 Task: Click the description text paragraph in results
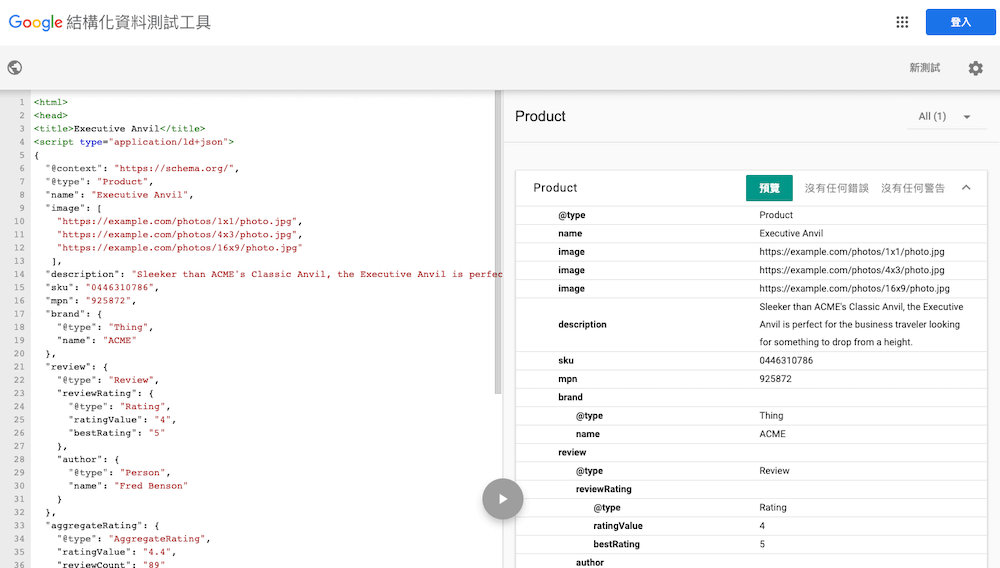(x=861, y=324)
